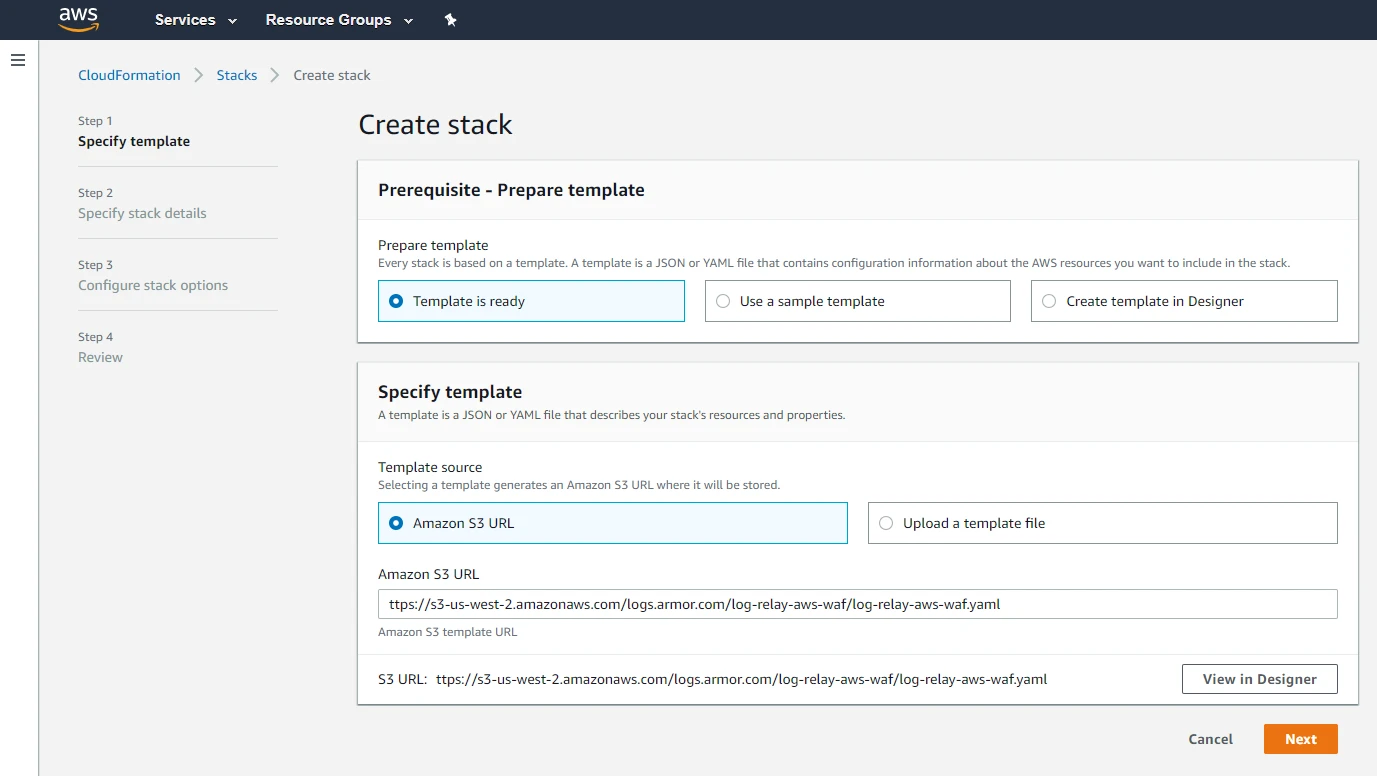Jump to Step 4 Review
This screenshot has height=776, width=1377.
[100, 357]
